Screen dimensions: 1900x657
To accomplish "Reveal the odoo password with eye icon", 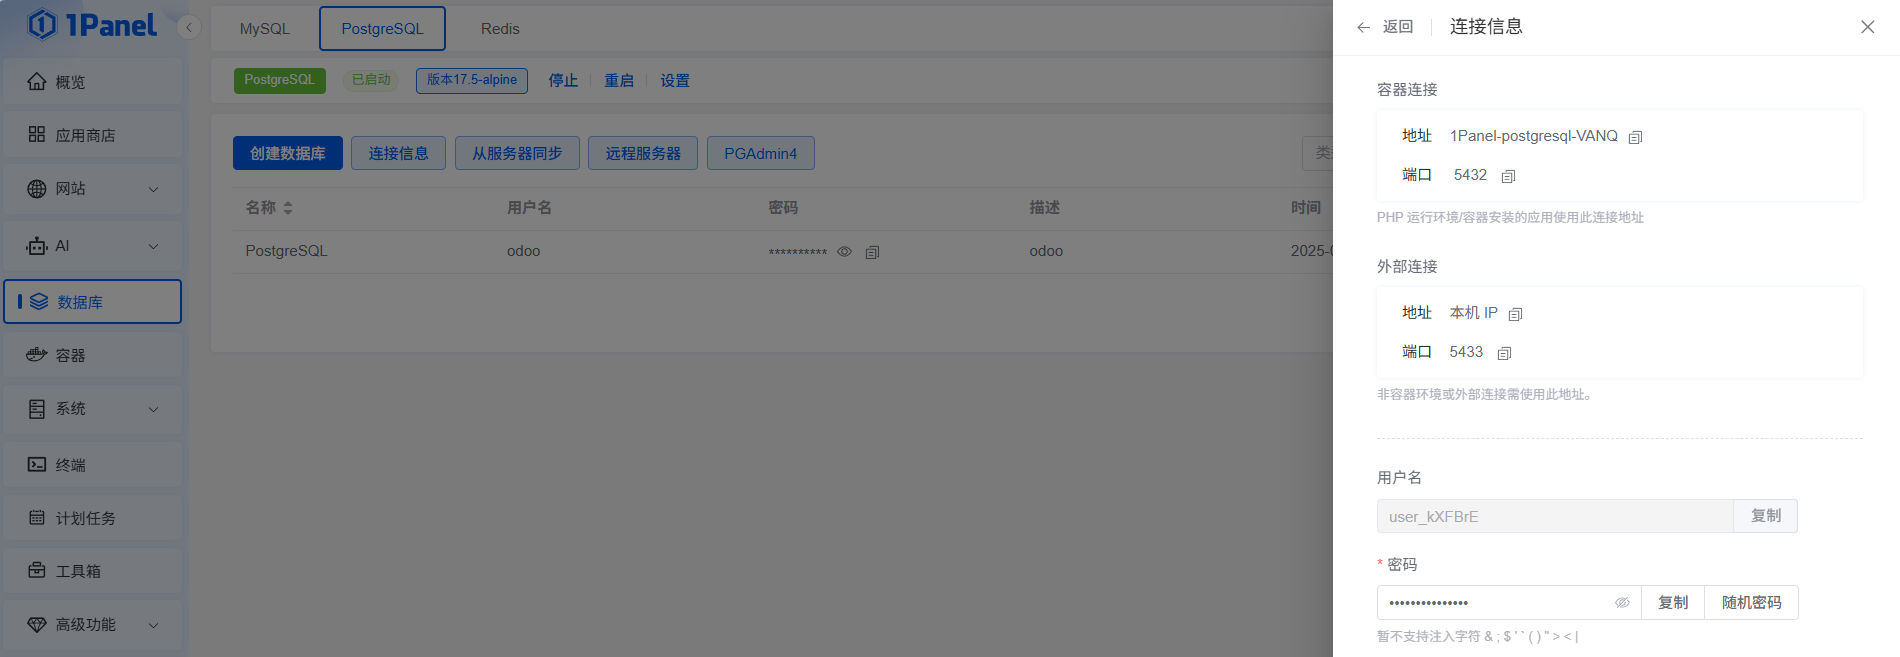I will coord(844,252).
